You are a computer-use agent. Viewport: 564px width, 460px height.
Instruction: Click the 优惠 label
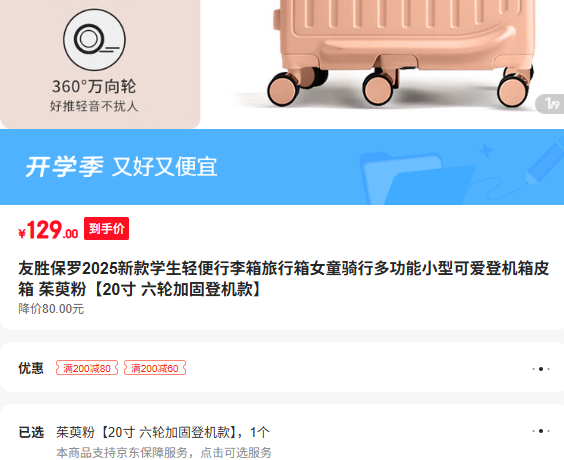(31, 368)
